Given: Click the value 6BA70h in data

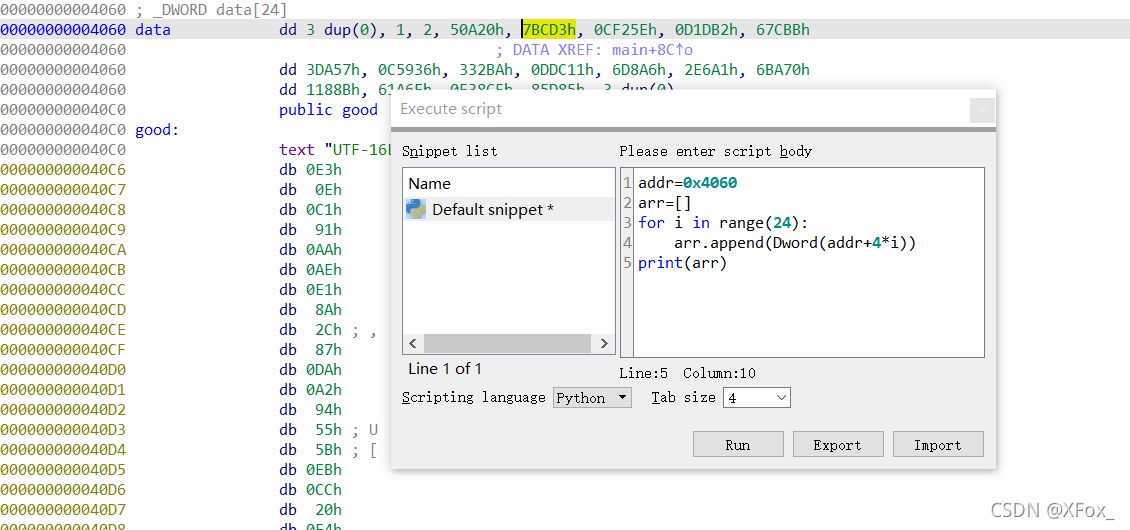Looking at the screenshot, I should (x=783, y=70).
